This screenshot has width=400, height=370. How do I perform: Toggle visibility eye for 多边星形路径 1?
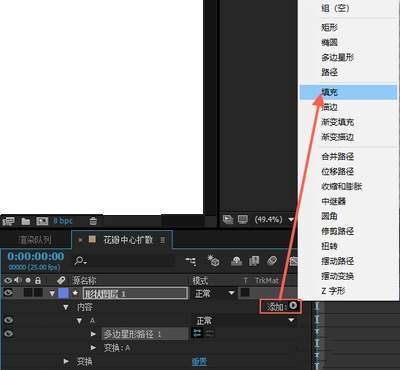click(8, 333)
